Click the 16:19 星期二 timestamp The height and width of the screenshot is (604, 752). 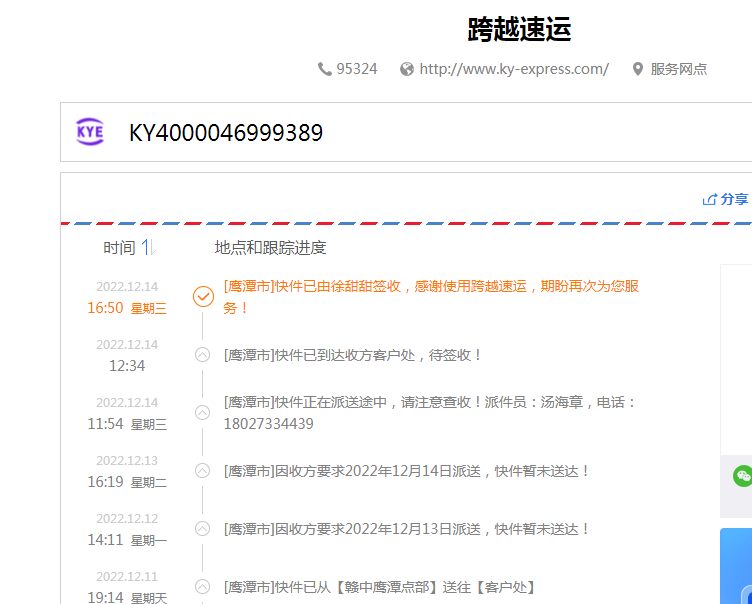tap(127, 482)
